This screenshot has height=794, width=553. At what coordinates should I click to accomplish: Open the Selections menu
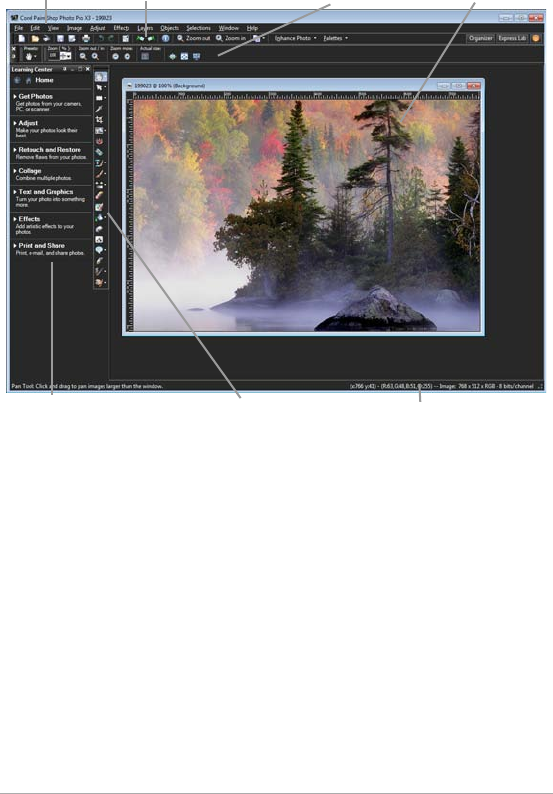pyautogui.click(x=199, y=28)
